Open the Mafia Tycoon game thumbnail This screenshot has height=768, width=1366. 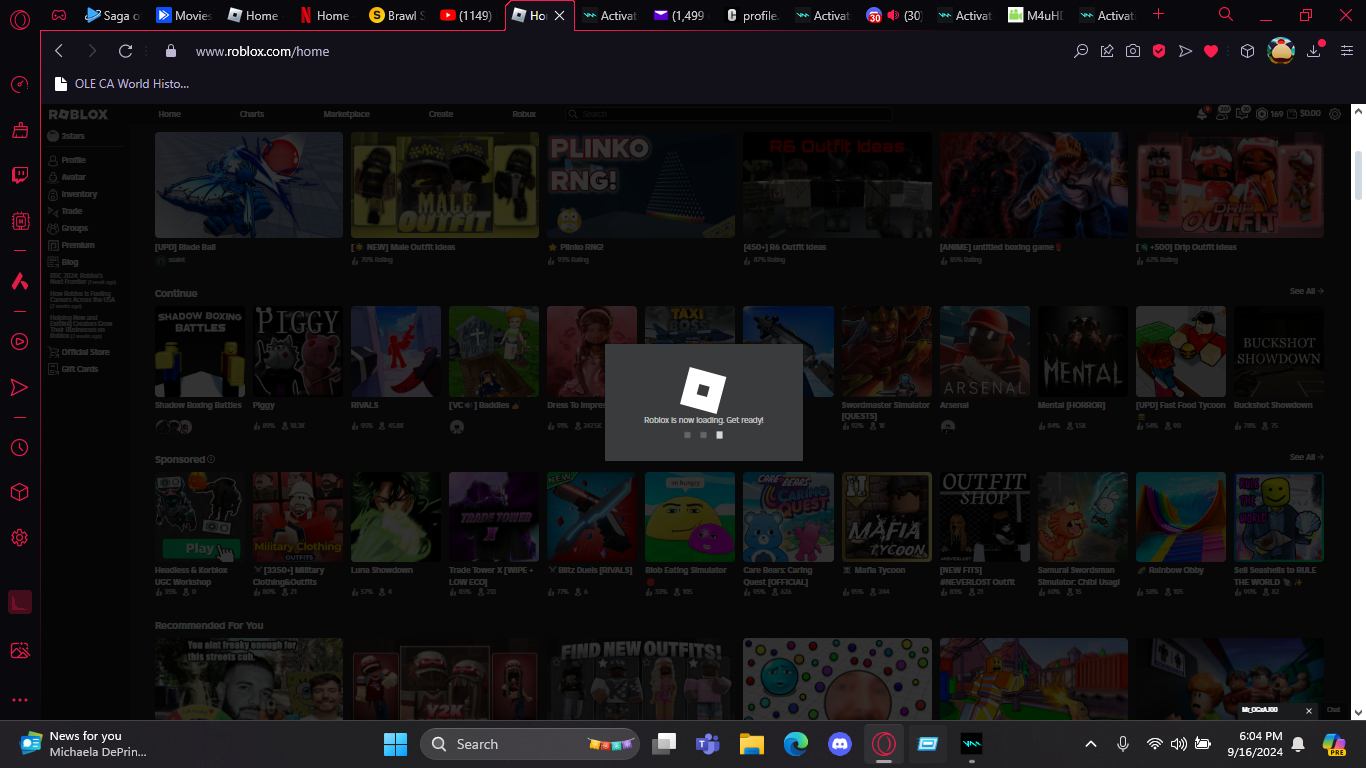tap(886, 517)
